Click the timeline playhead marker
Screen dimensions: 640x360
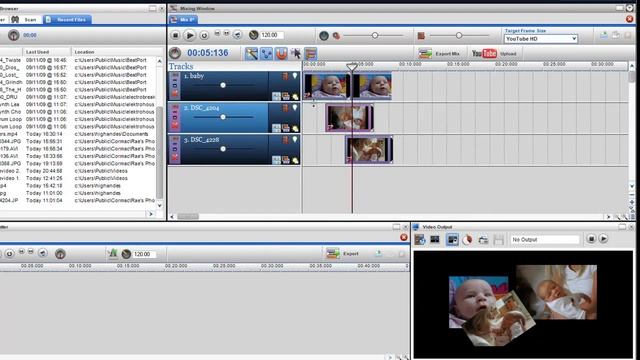pos(352,67)
